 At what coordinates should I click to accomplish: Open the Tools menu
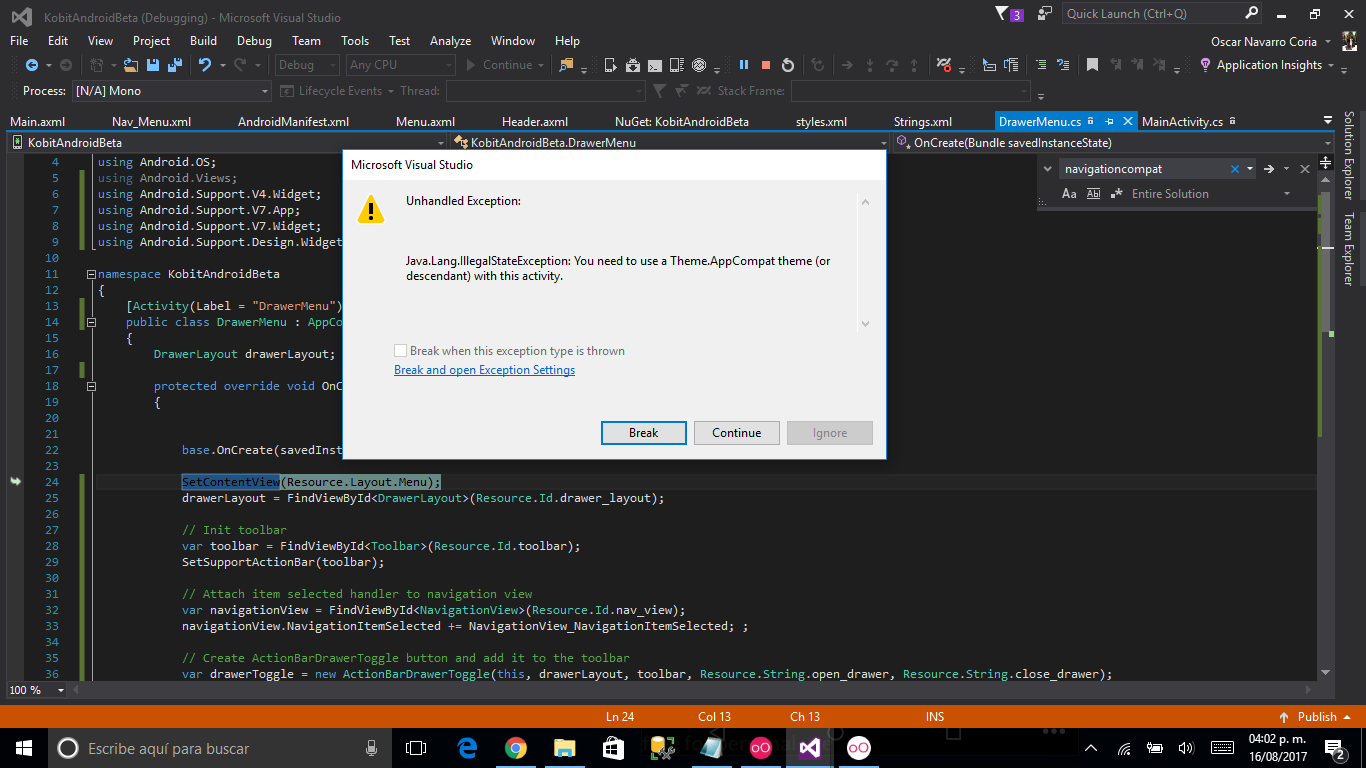pyautogui.click(x=355, y=41)
